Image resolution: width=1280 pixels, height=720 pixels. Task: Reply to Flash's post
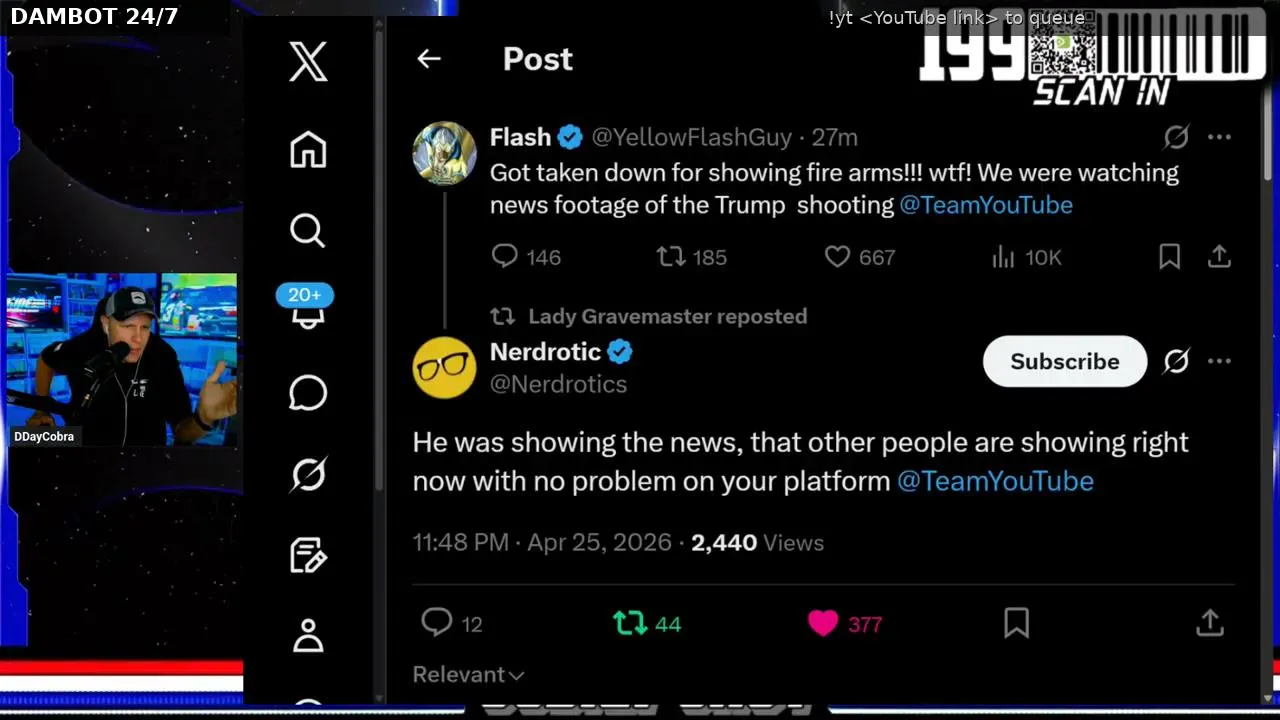[505, 257]
